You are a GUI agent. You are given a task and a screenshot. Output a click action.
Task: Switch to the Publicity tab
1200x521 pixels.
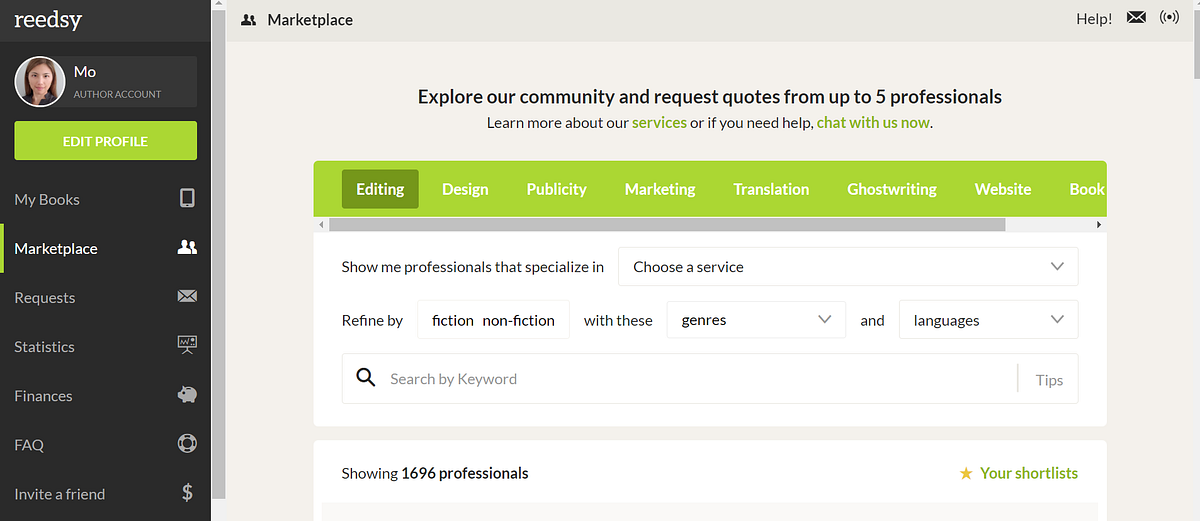[557, 189]
